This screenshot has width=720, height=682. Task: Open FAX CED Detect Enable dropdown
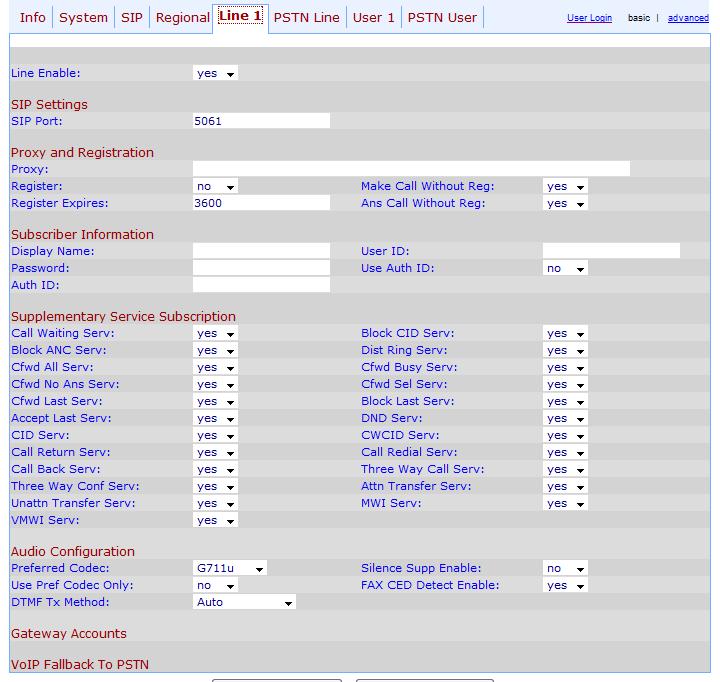[x=565, y=585]
